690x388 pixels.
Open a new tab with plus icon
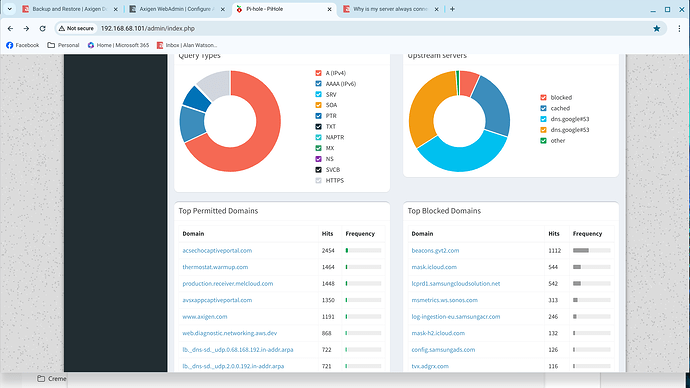coord(452,9)
